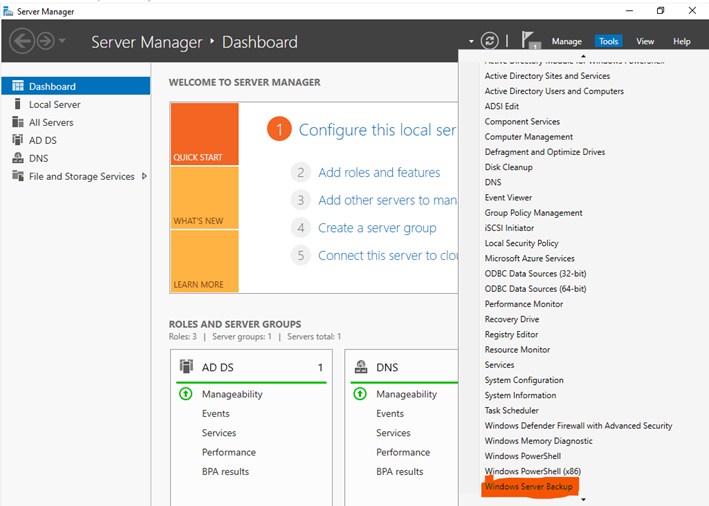
Task: Open the navigation history dropdown arrow
Action: click(x=63, y=41)
